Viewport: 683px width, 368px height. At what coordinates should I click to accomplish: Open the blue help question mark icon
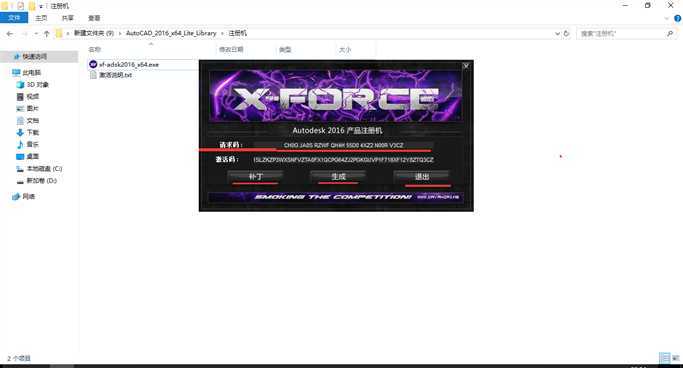[678, 18]
